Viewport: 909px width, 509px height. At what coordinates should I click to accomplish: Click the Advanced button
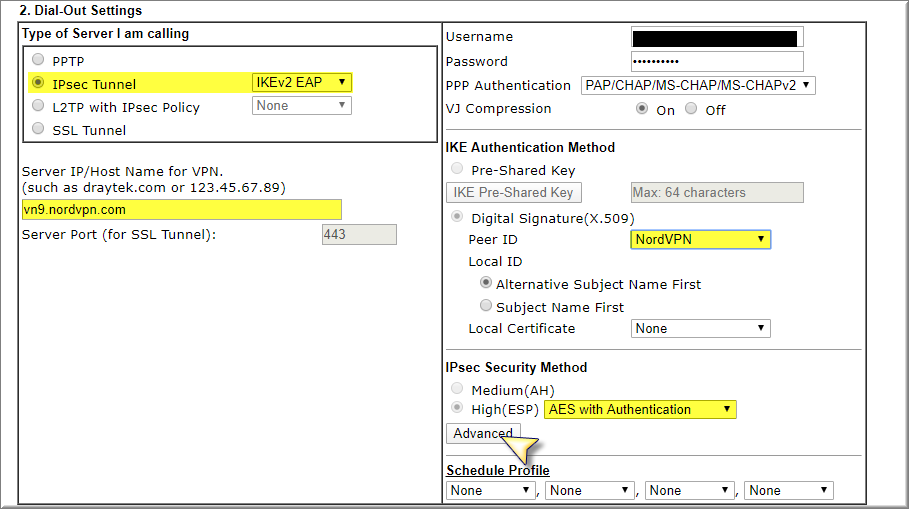483,434
